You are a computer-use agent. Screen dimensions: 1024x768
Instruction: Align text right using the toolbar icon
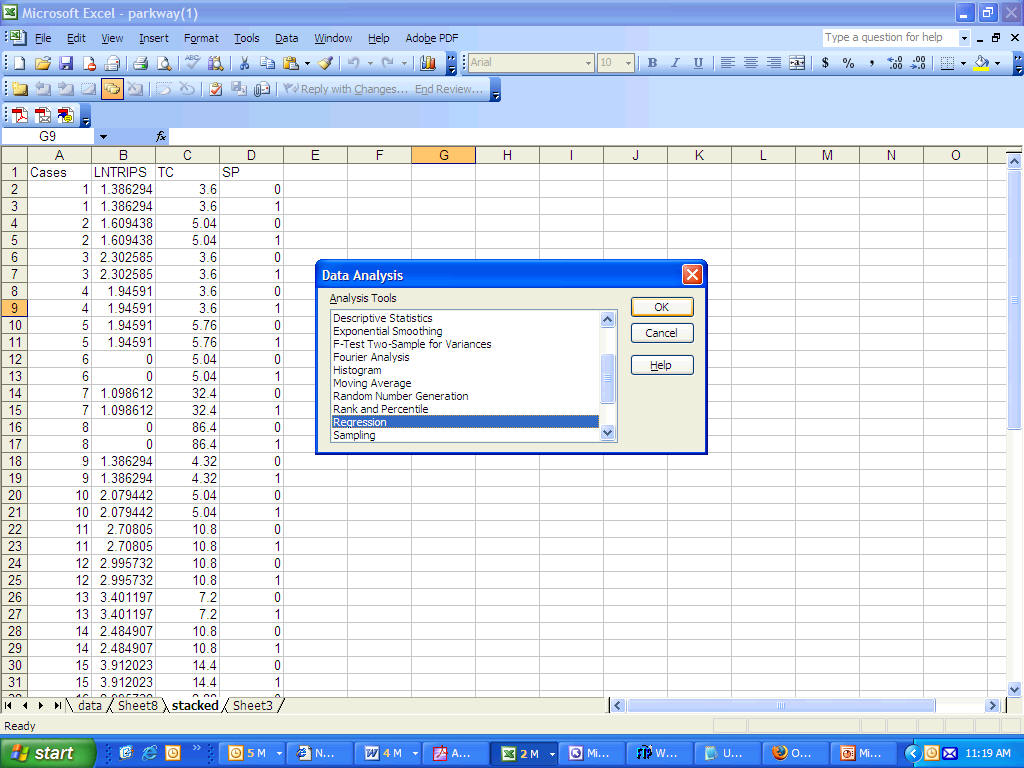pyautogui.click(x=774, y=63)
